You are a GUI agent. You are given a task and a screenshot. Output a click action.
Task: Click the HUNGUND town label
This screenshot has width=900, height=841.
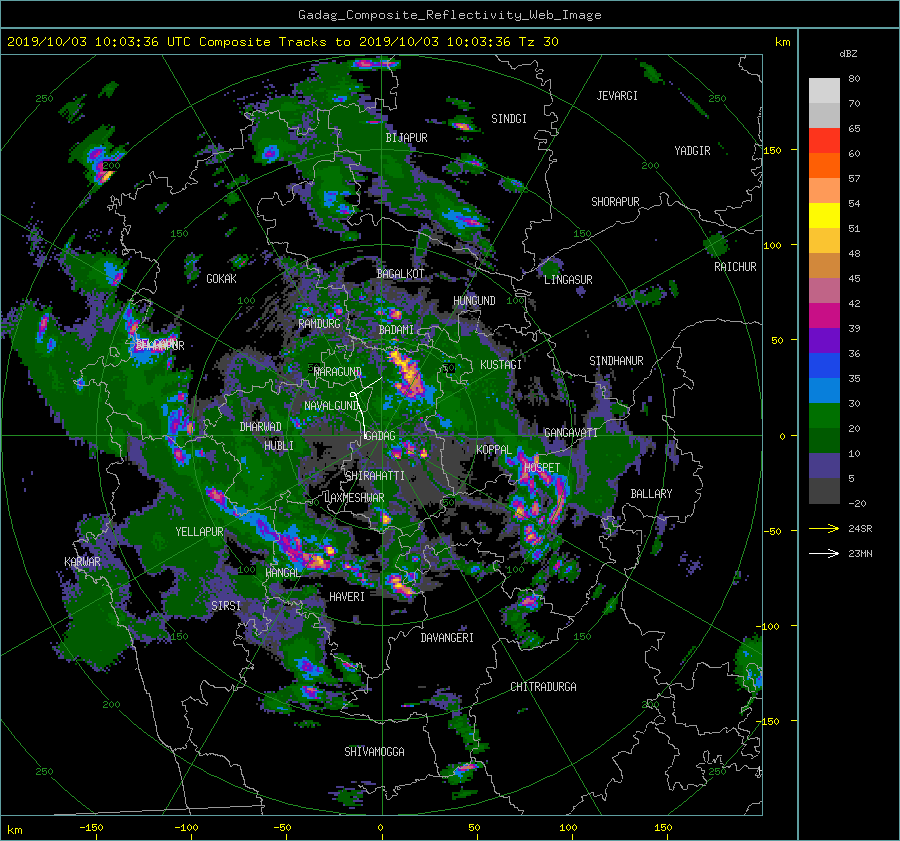coord(474,301)
